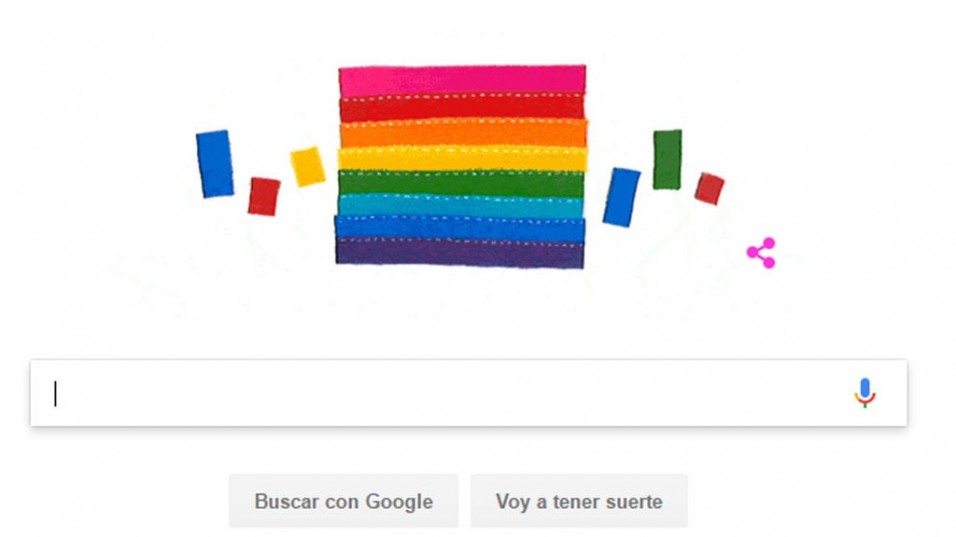This screenshot has width=956, height=537.
Task: Select the yellow stripe of the flag
Action: coord(463,159)
